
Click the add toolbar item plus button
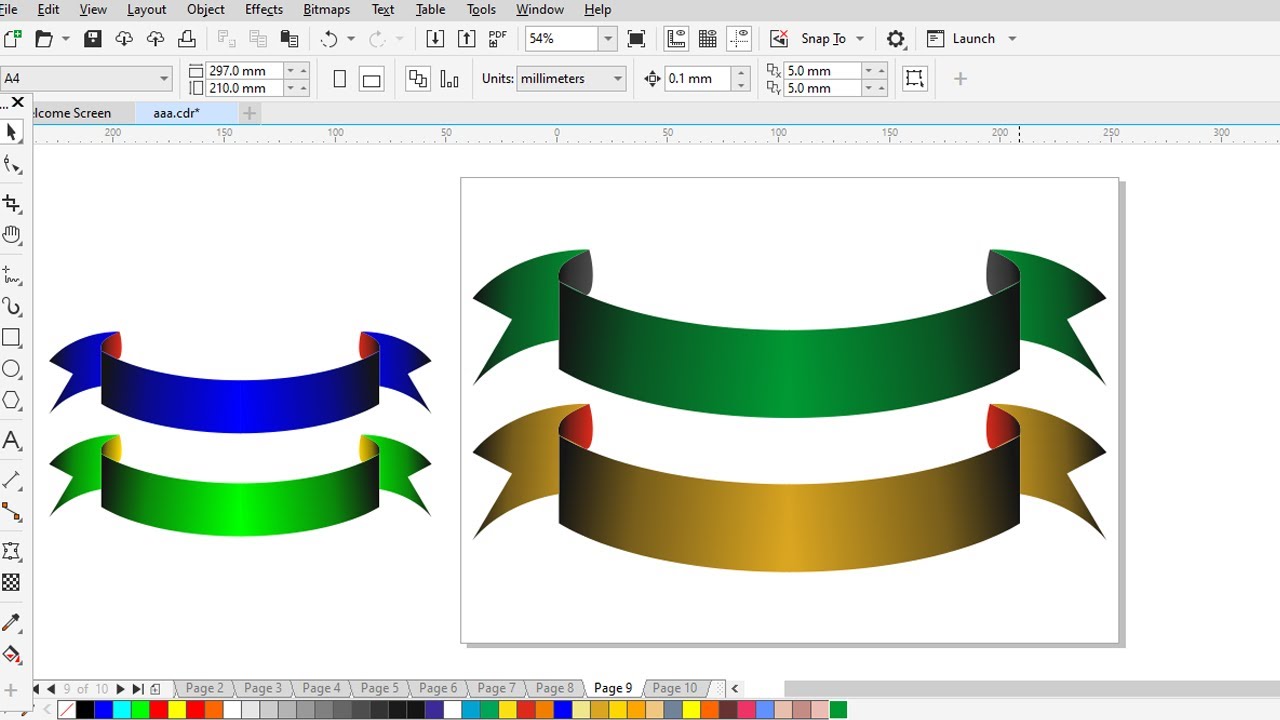pos(960,79)
